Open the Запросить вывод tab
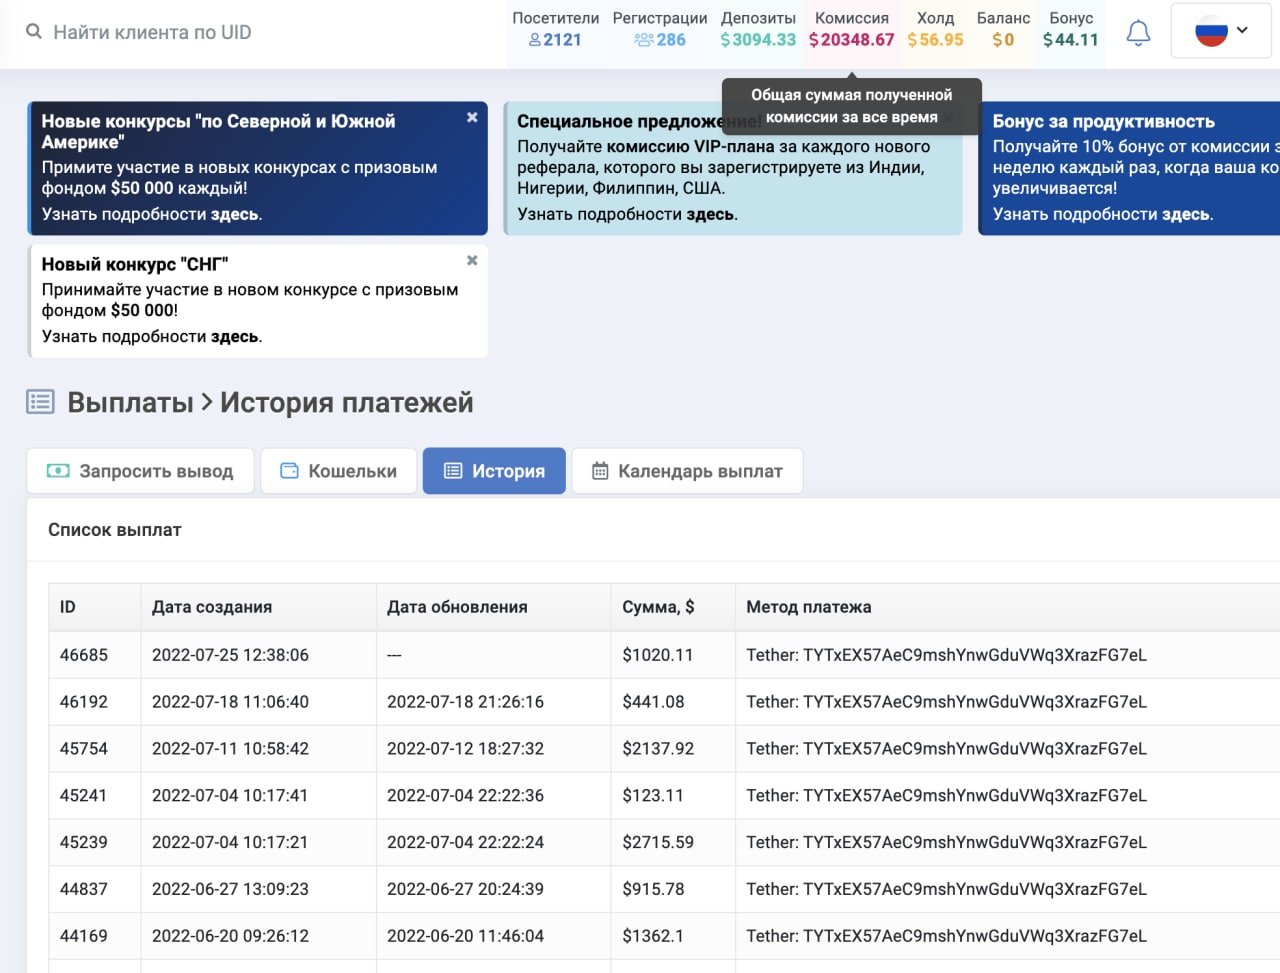Screen dimensions: 1280x973 (x=140, y=471)
